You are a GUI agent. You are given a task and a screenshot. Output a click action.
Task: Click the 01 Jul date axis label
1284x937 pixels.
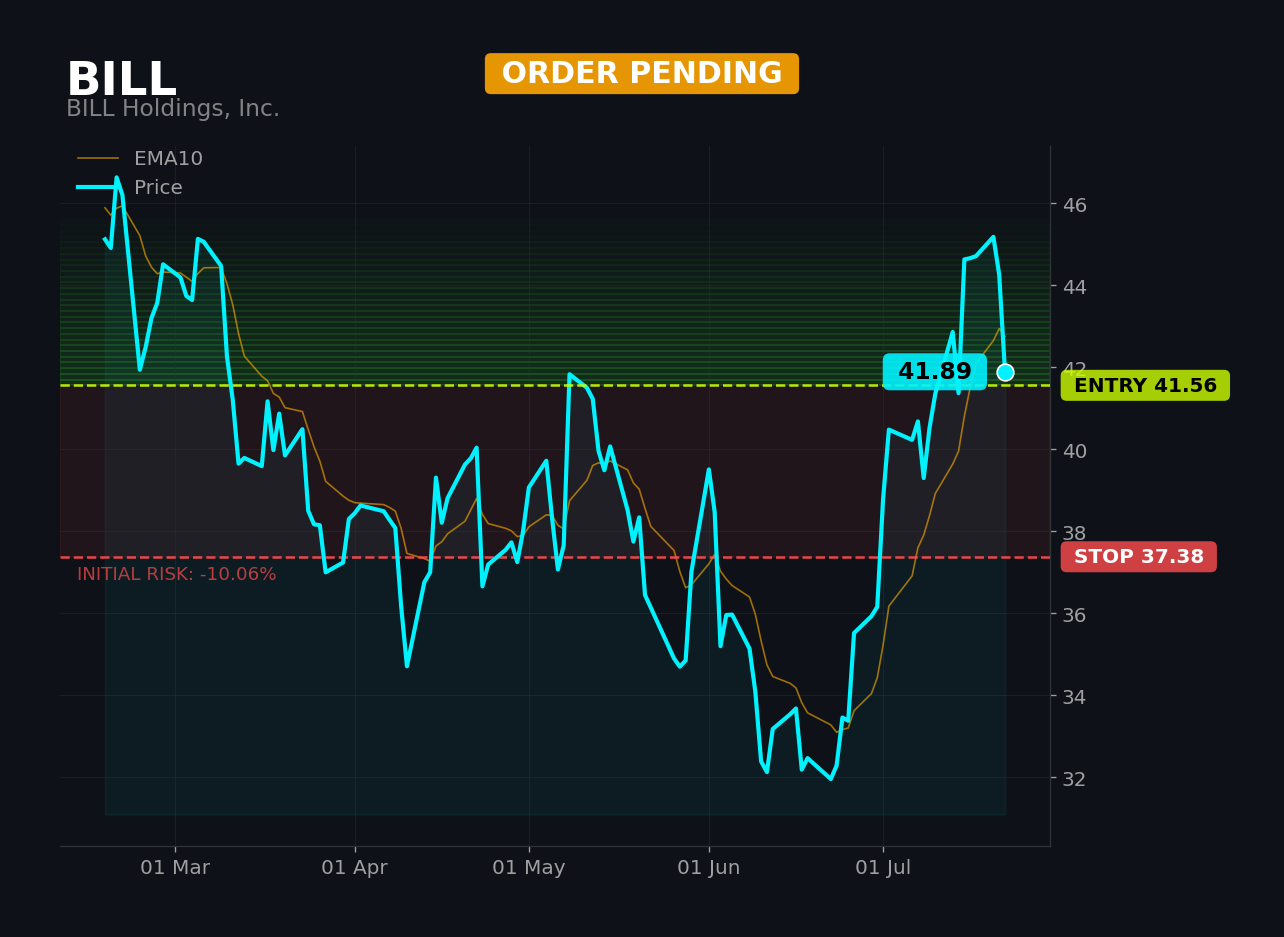(x=883, y=868)
